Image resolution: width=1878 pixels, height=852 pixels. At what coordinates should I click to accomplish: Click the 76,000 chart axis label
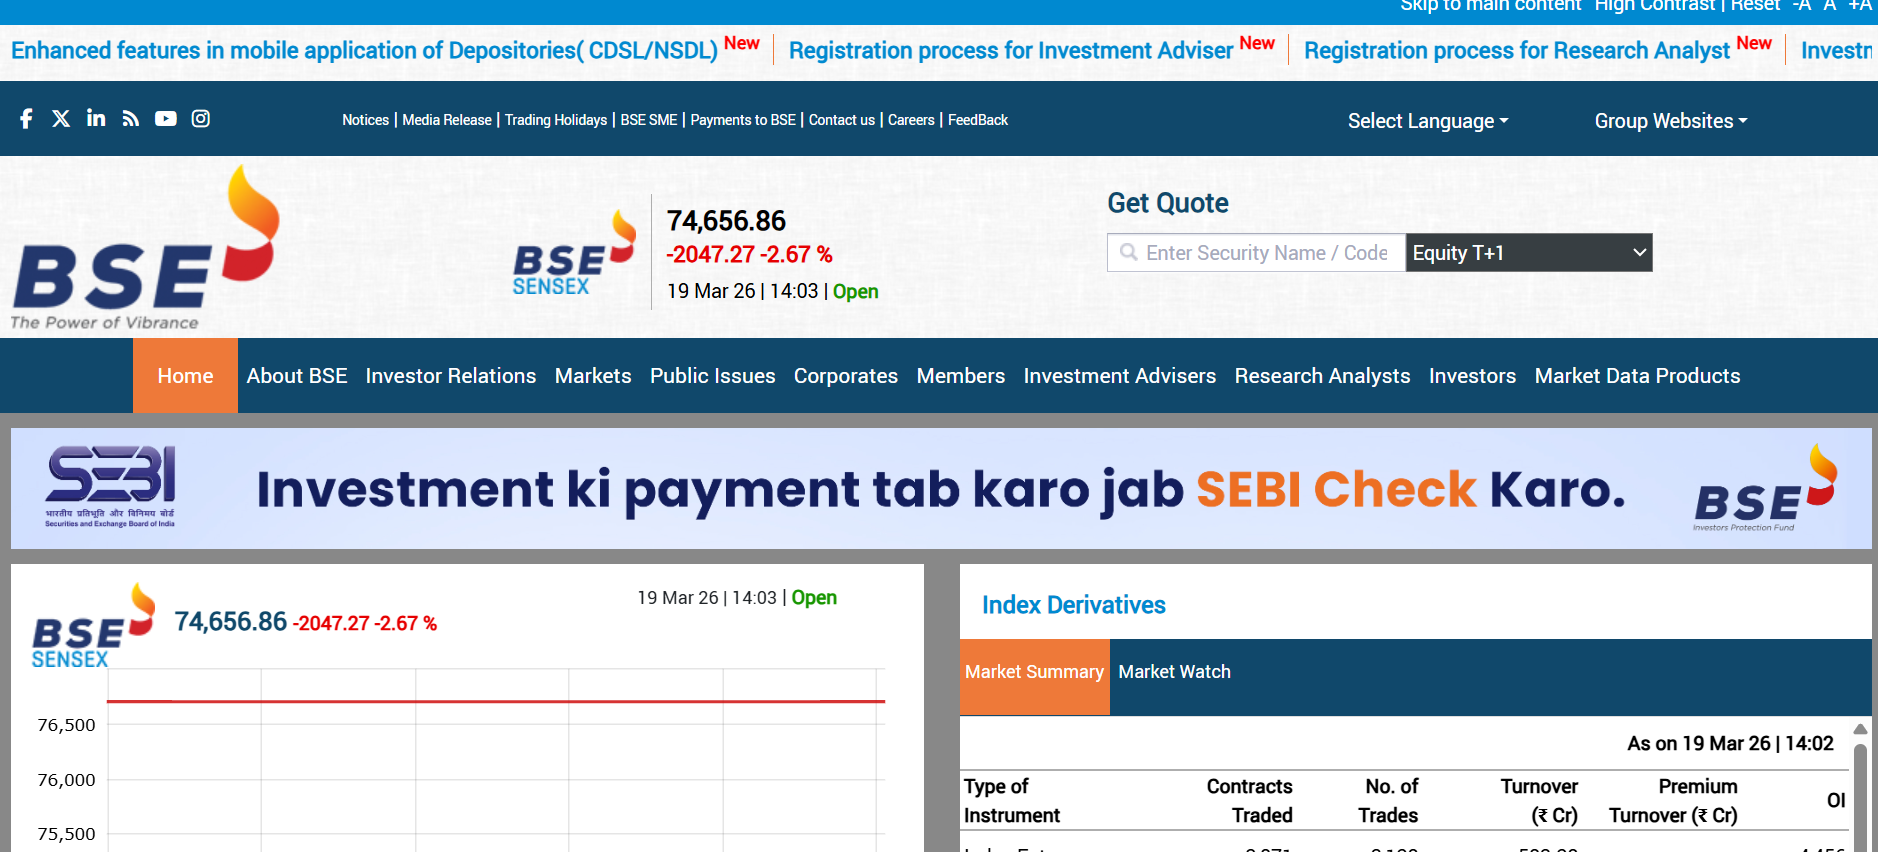(66, 780)
